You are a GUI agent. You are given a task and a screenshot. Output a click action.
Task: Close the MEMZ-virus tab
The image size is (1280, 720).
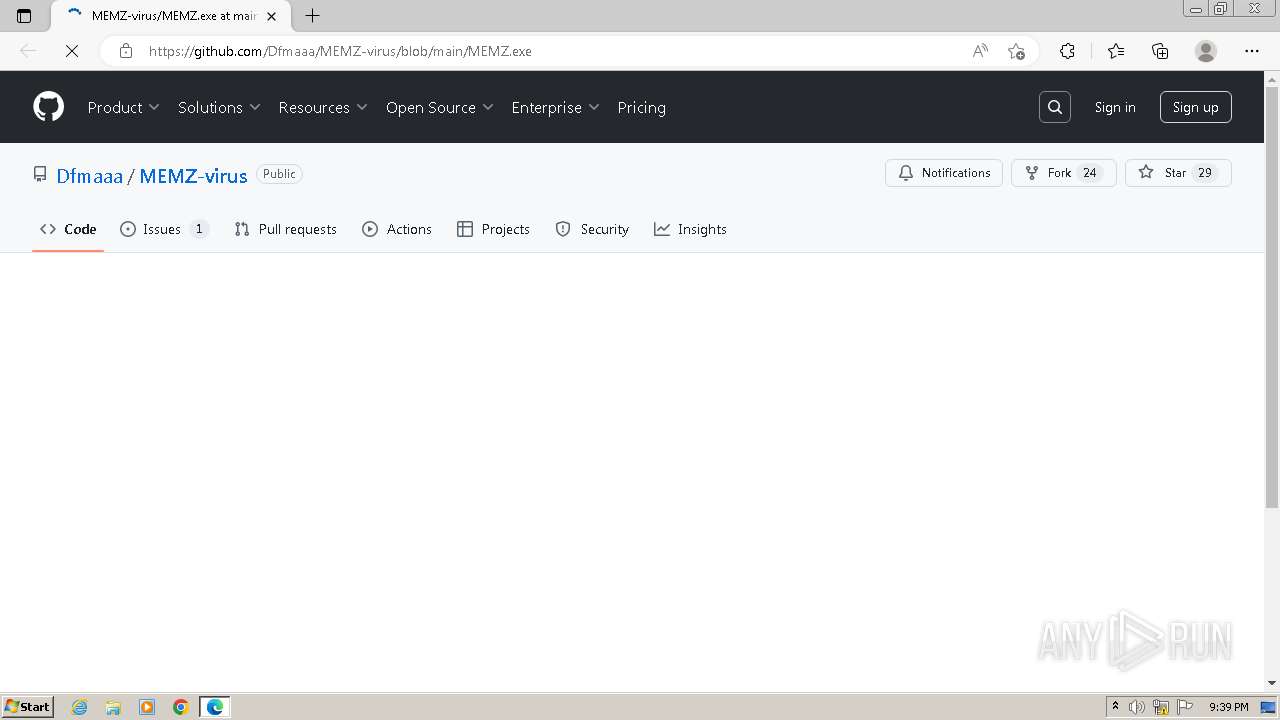(x=271, y=16)
